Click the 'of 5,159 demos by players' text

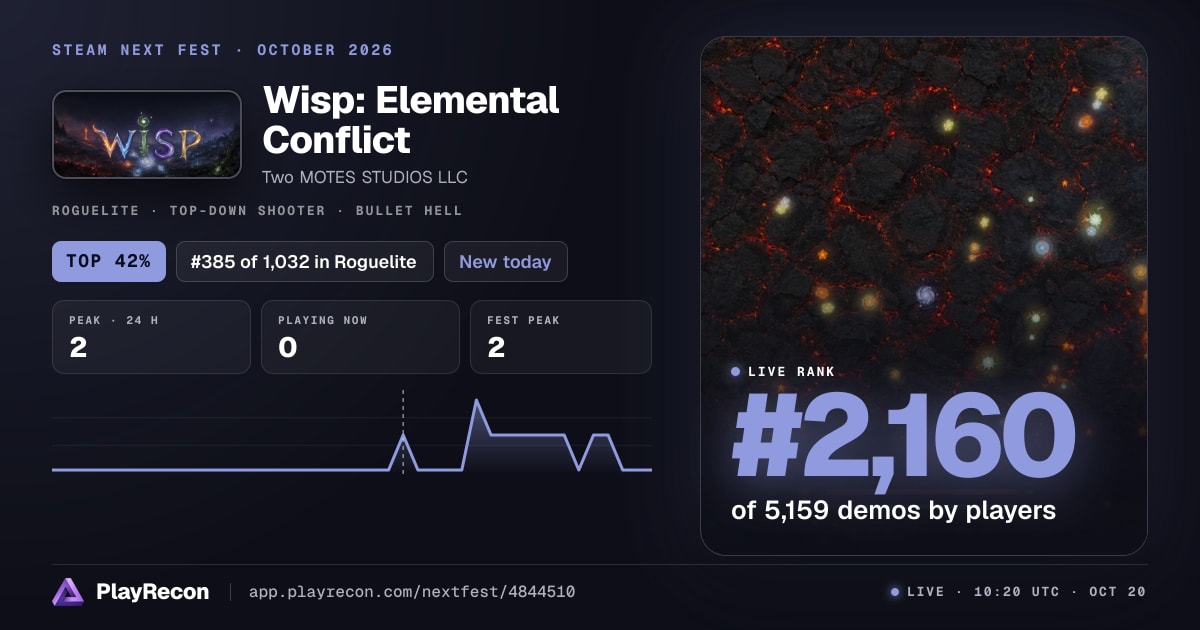click(x=894, y=510)
